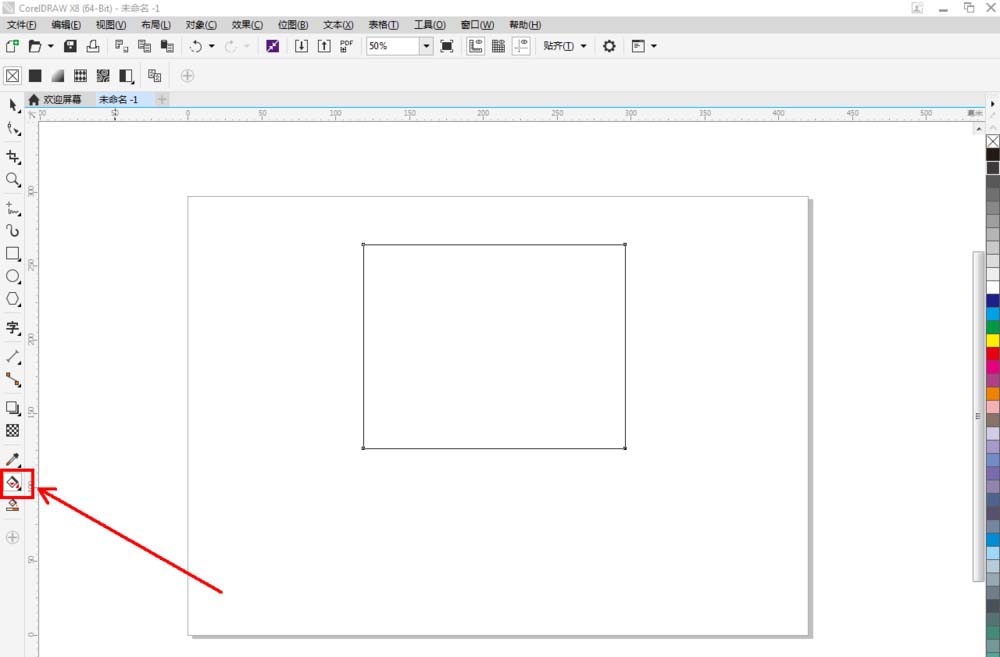Select the Parallel Dimension tool

point(13,357)
